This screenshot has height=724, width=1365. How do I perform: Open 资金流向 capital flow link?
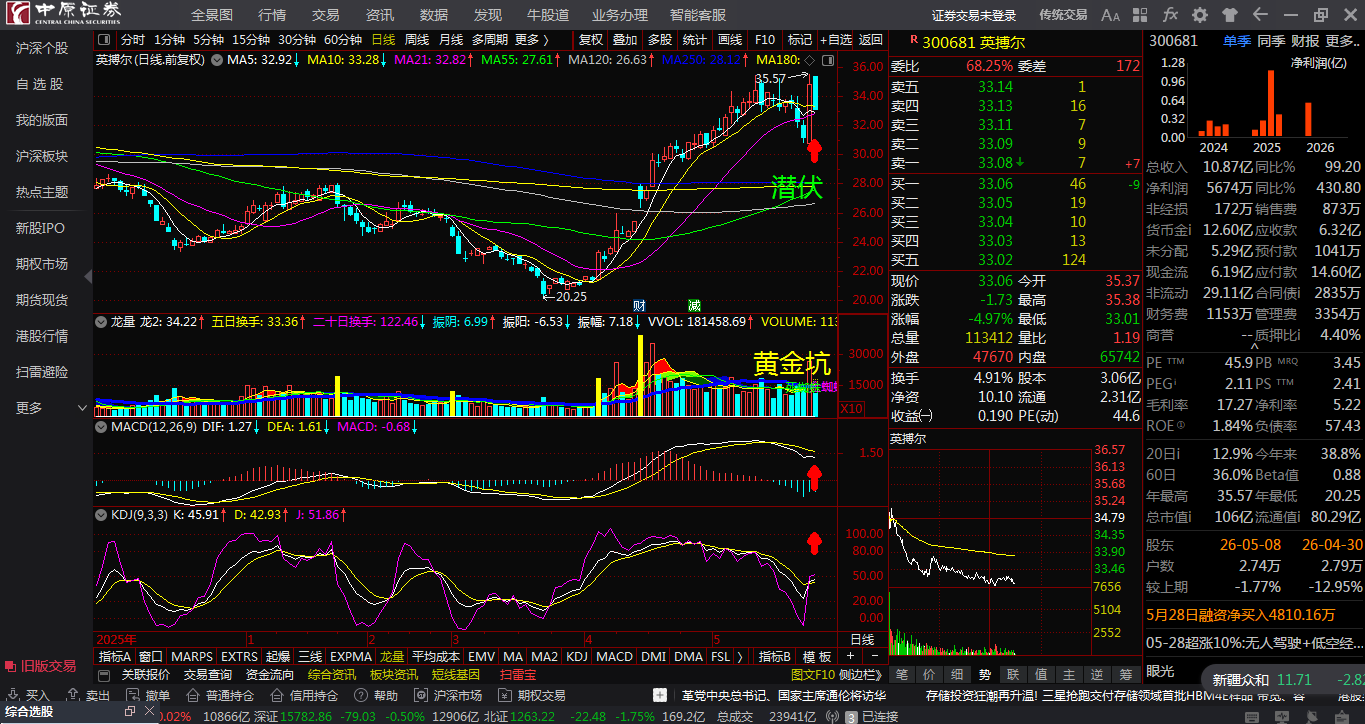coord(269,675)
